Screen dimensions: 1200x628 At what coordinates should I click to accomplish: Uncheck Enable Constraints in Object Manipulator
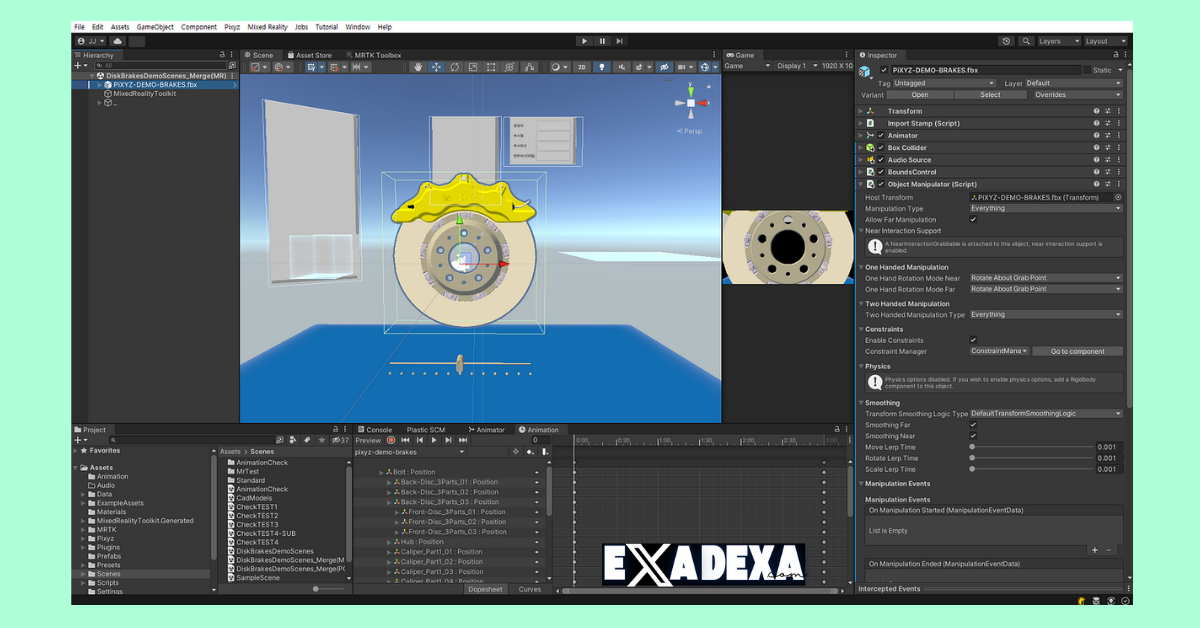point(973,340)
